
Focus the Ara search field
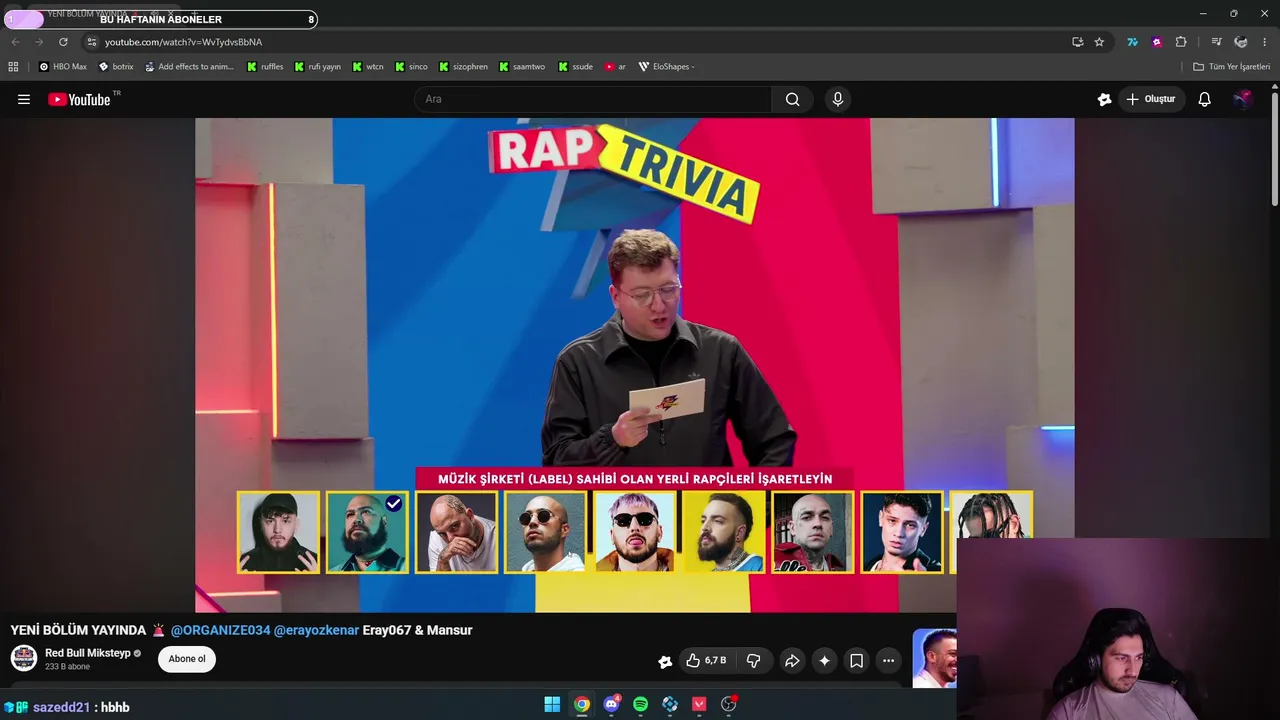pyautogui.click(x=593, y=99)
